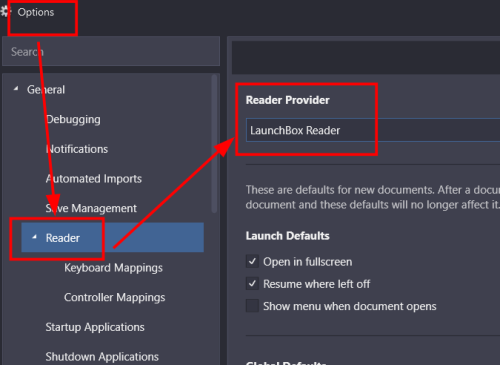500x365 pixels.
Task: Click the Options window title
Action: click(36, 12)
